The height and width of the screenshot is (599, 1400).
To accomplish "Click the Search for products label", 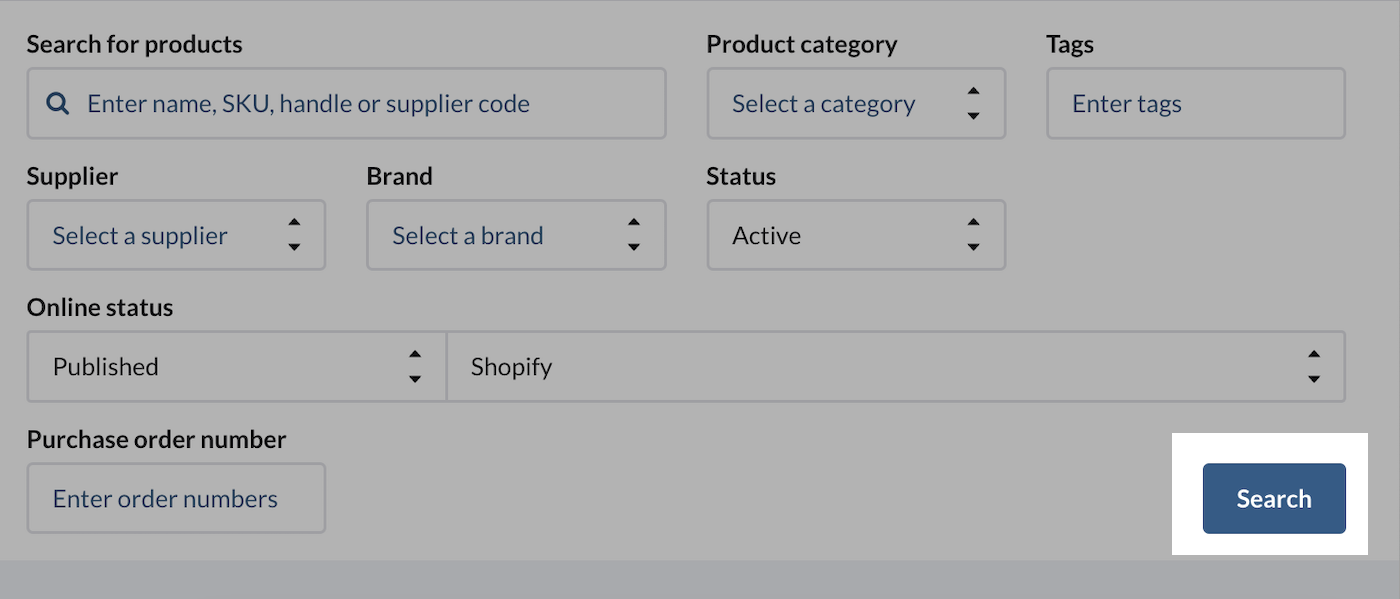I will click(x=134, y=45).
